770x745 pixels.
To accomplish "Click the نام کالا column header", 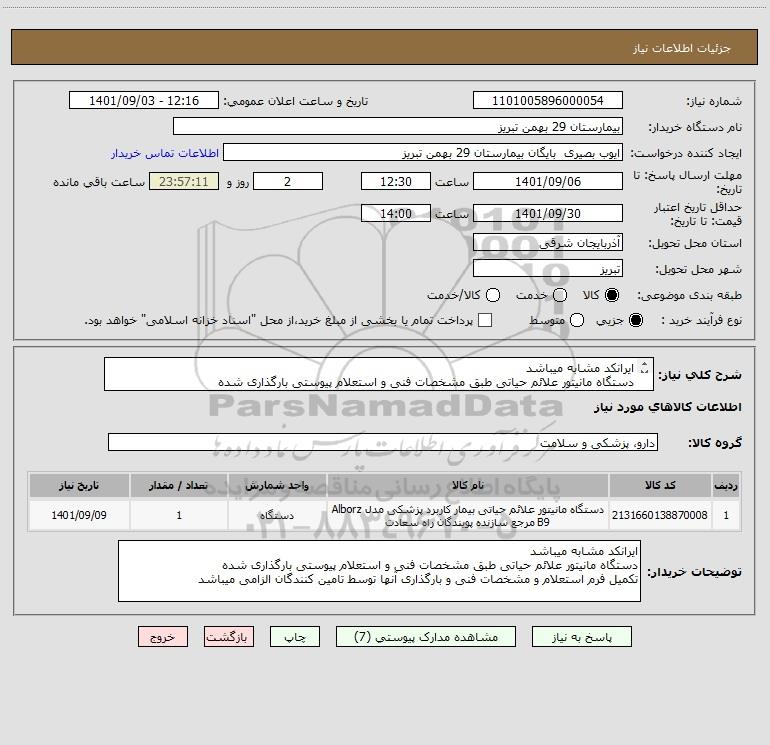I will tap(468, 485).
